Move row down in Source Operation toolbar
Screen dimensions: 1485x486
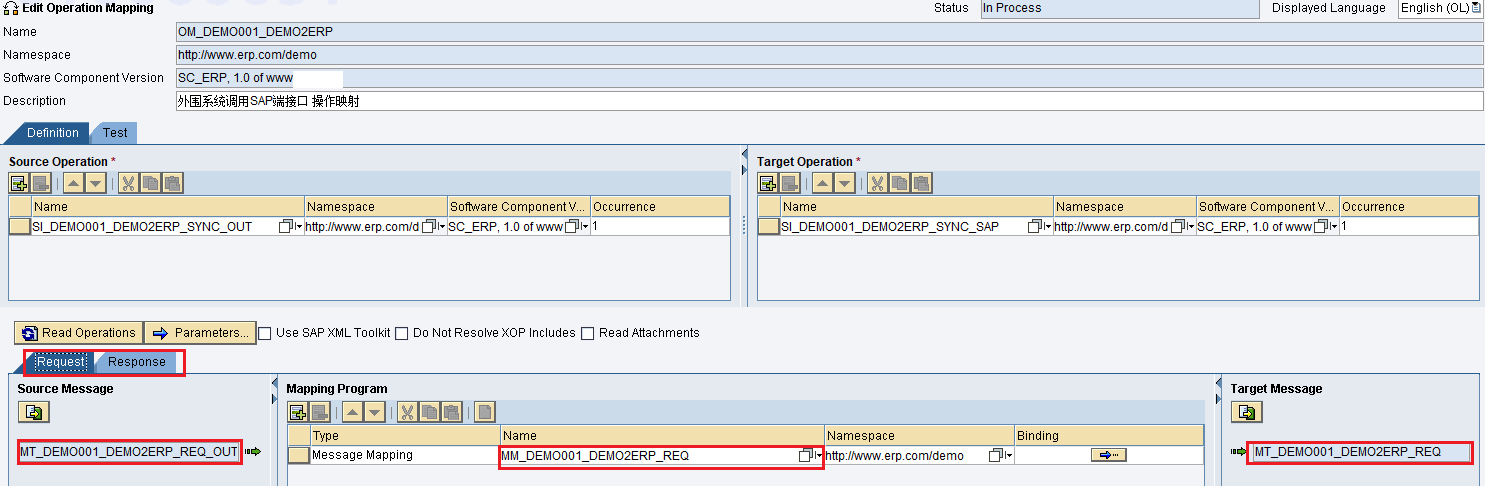[x=95, y=183]
